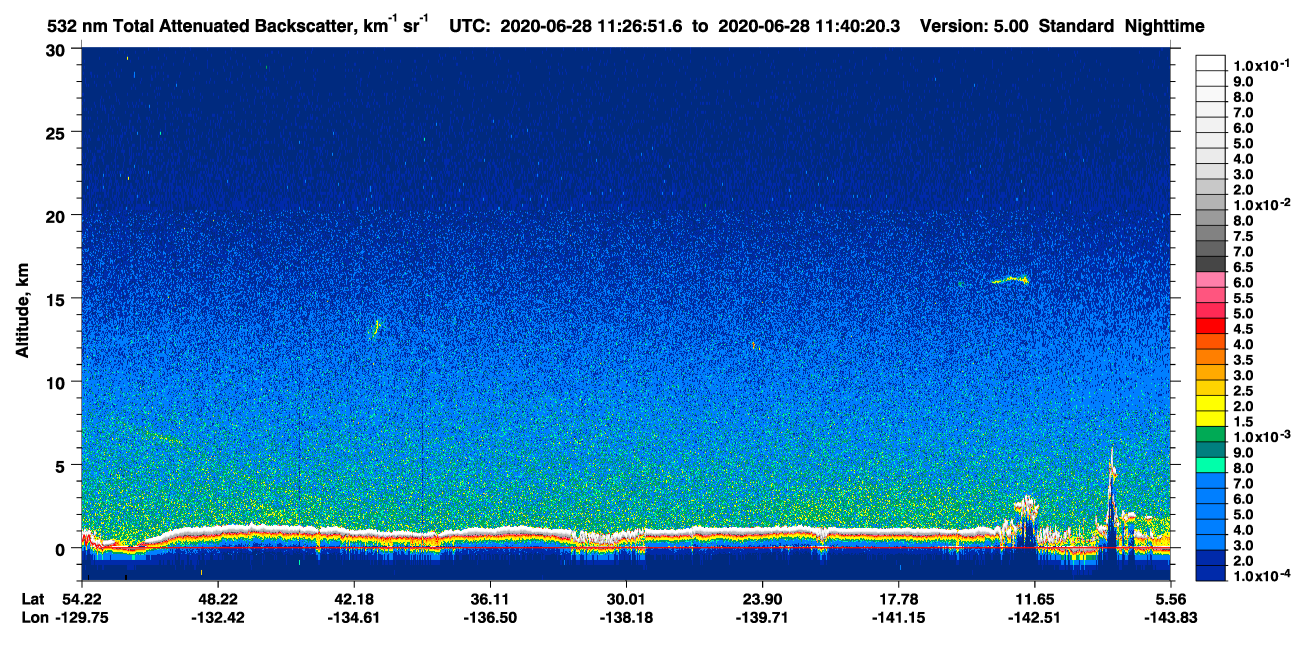Viewport: 1300px width, 667px height.
Task: Click the colorbar label '1.0x10-1'
Action: [x=1260, y=65]
